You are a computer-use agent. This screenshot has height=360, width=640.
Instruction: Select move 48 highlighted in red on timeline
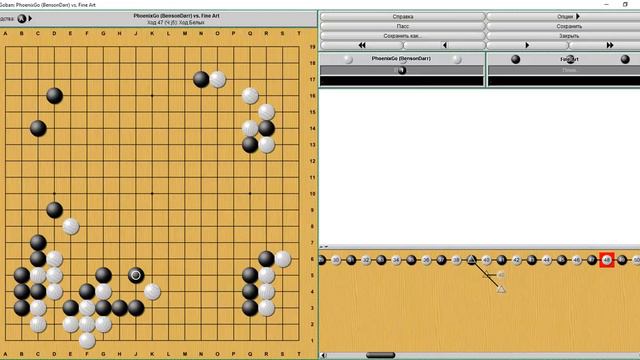click(x=607, y=260)
